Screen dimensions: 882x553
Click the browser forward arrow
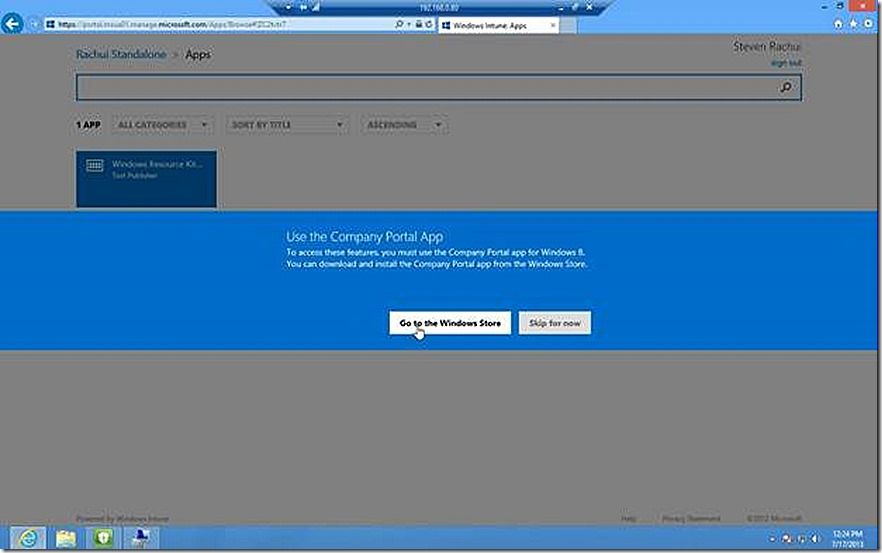pos(33,24)
